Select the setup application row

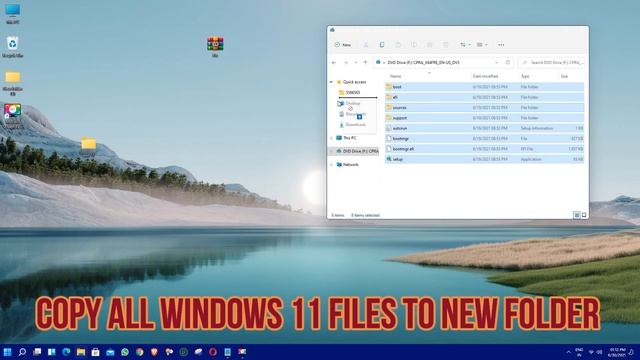(484, 159)
